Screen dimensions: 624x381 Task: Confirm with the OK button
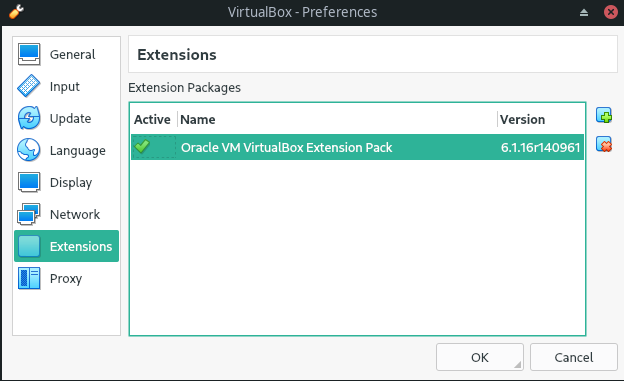480,357
